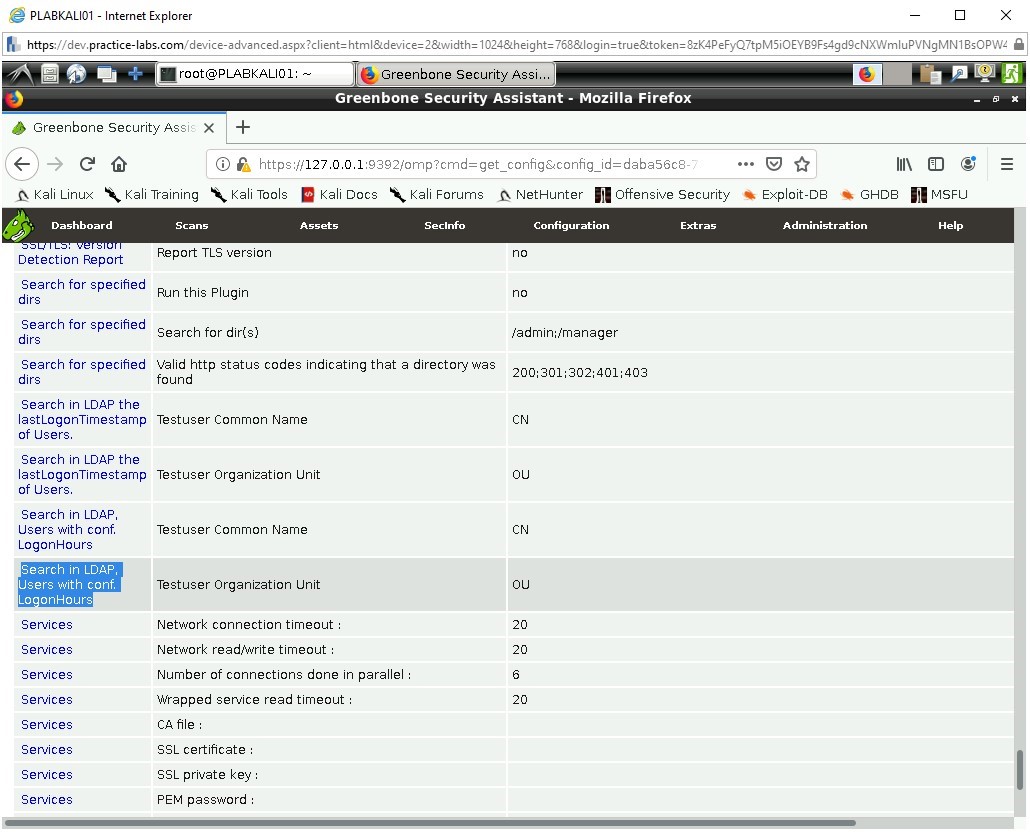Click the Firefox Account icon
Image resolution: width=1030 pixels, height=833 pixels.
(967, 164)
